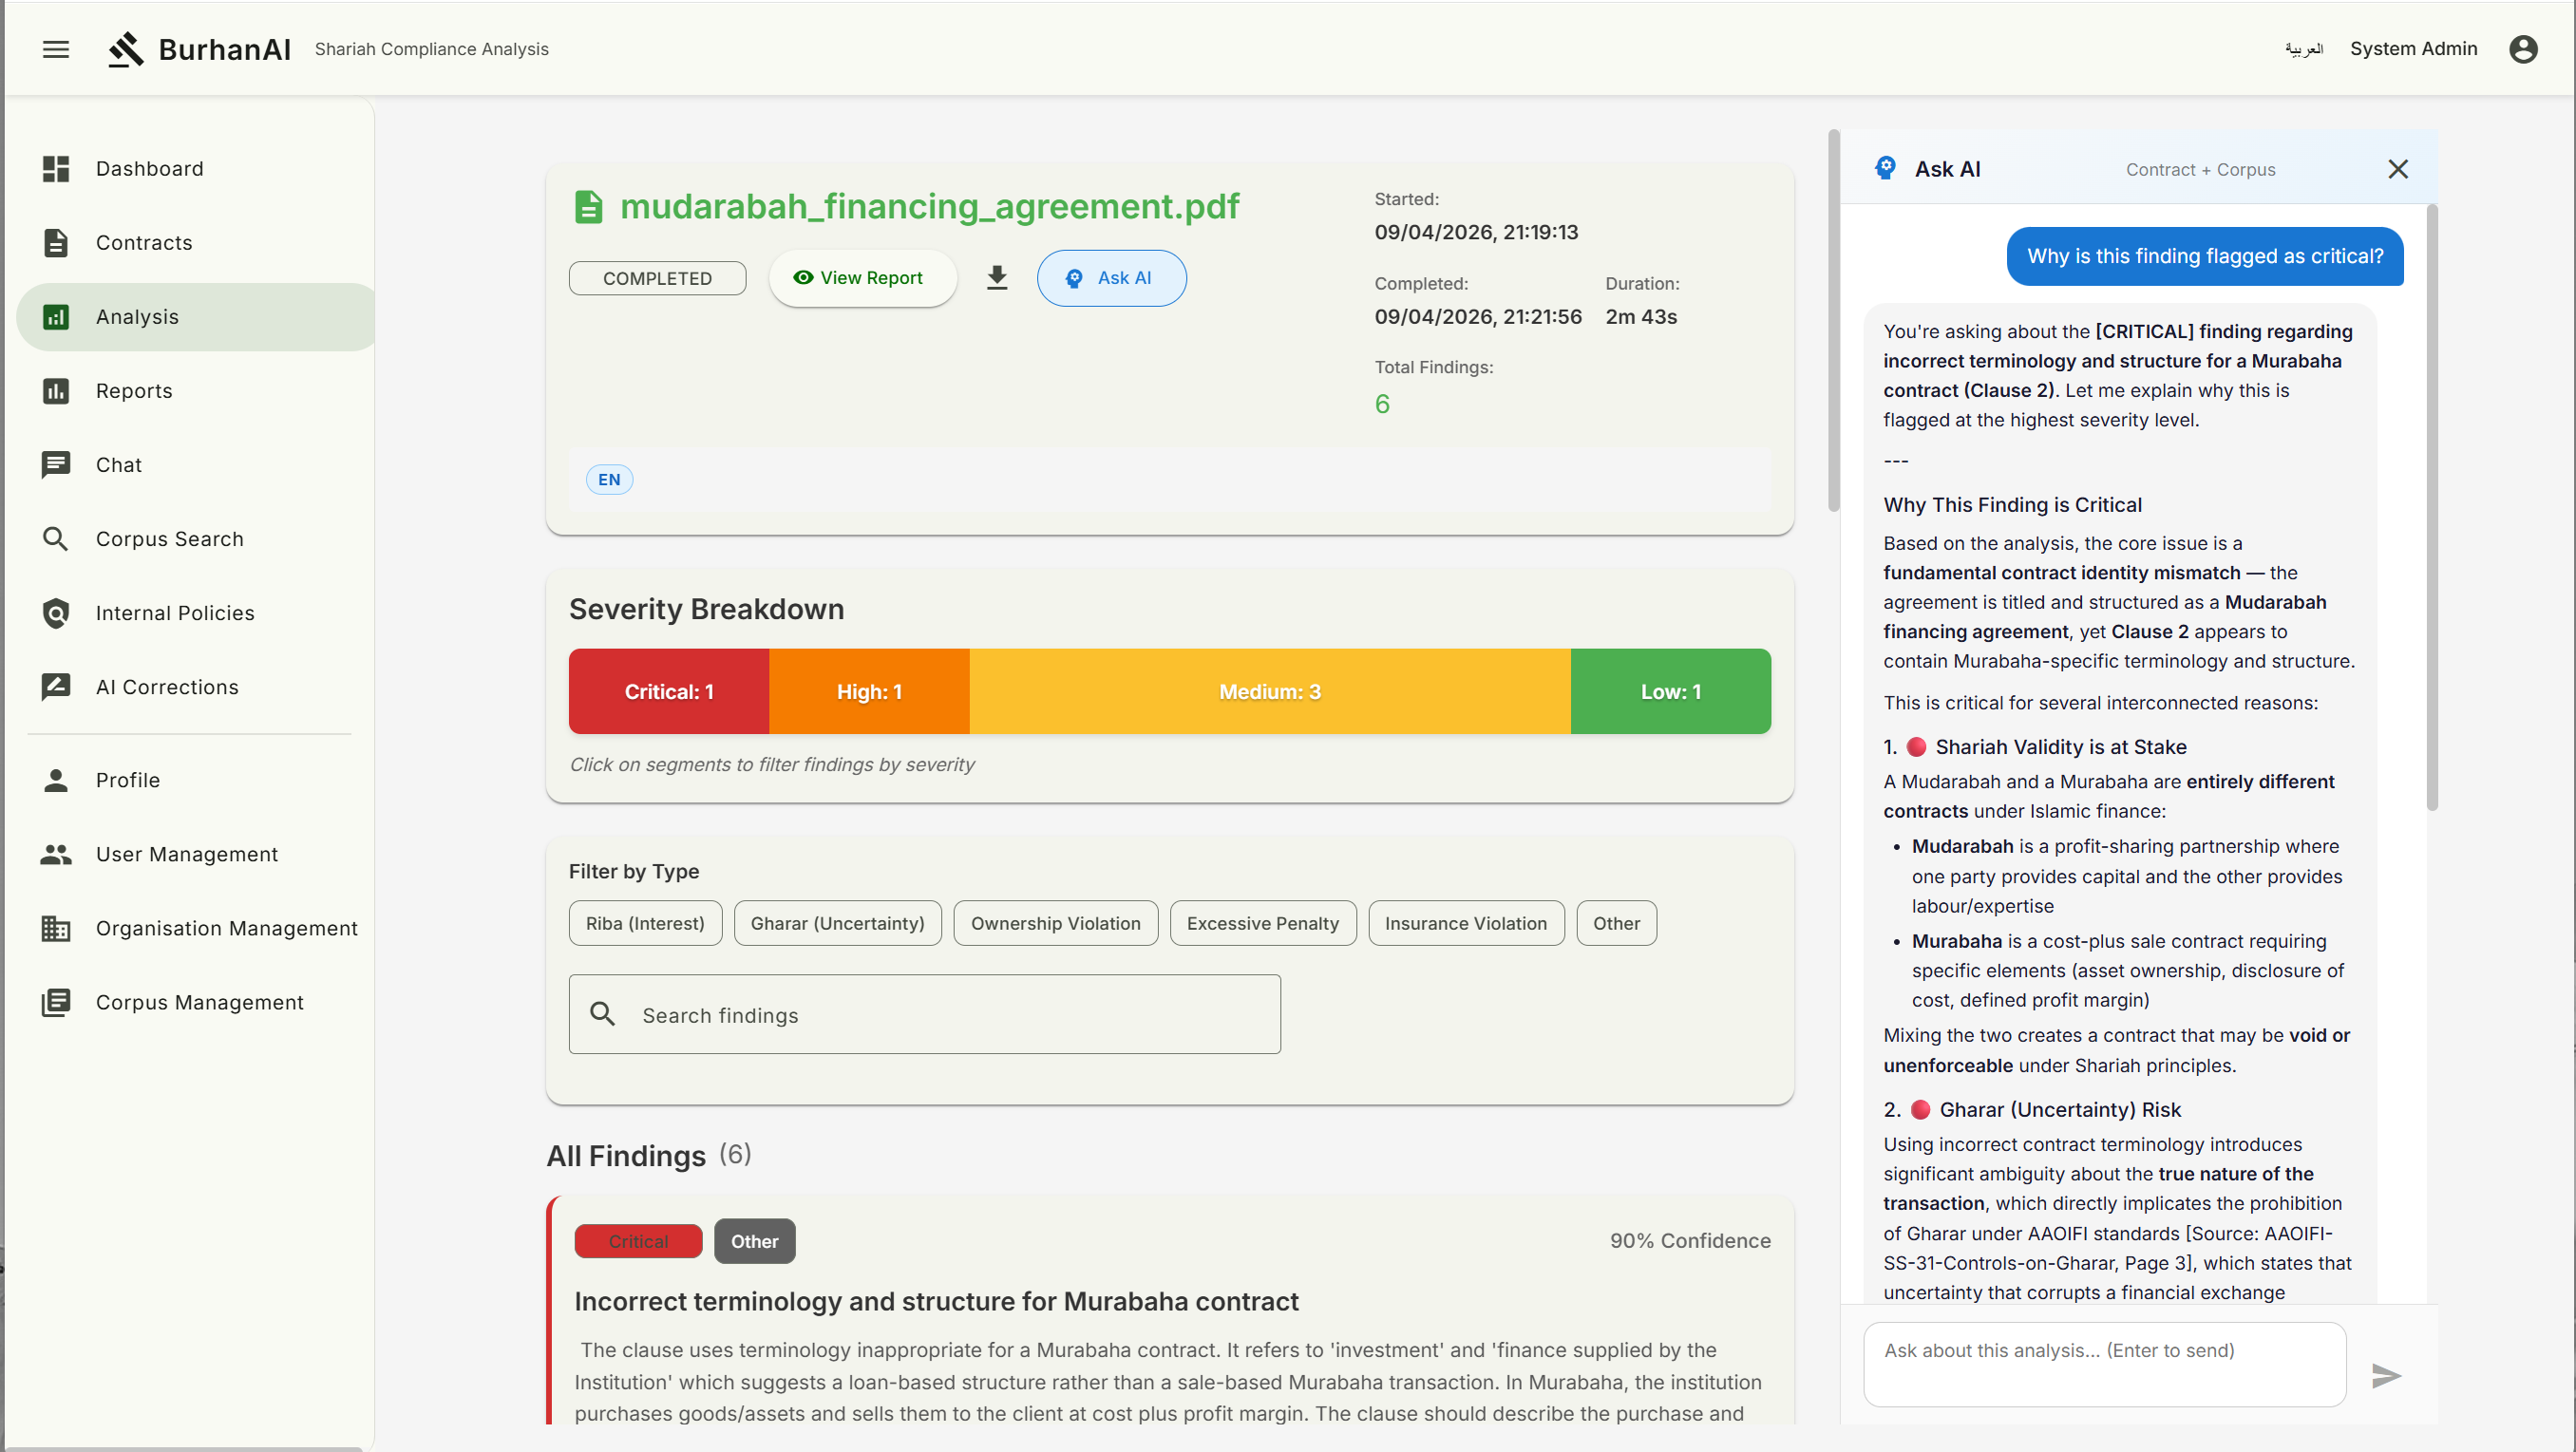The width and height of the screenshot is (2576, 1452).
Task: Toggle the Riba (Interest) filter chip
Action: tap(645, 923)
